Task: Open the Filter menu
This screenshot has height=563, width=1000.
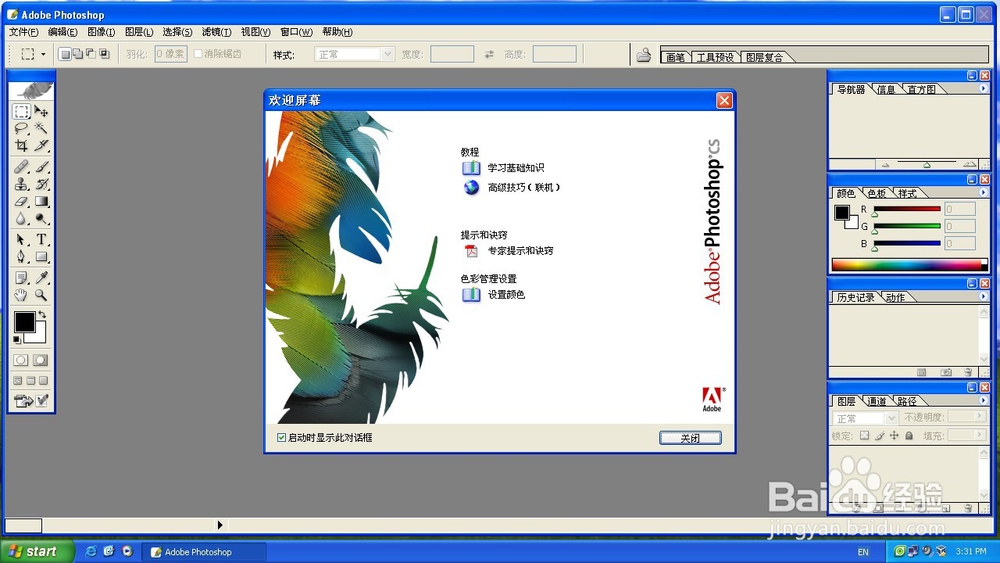Action: [x=216, y=32]
